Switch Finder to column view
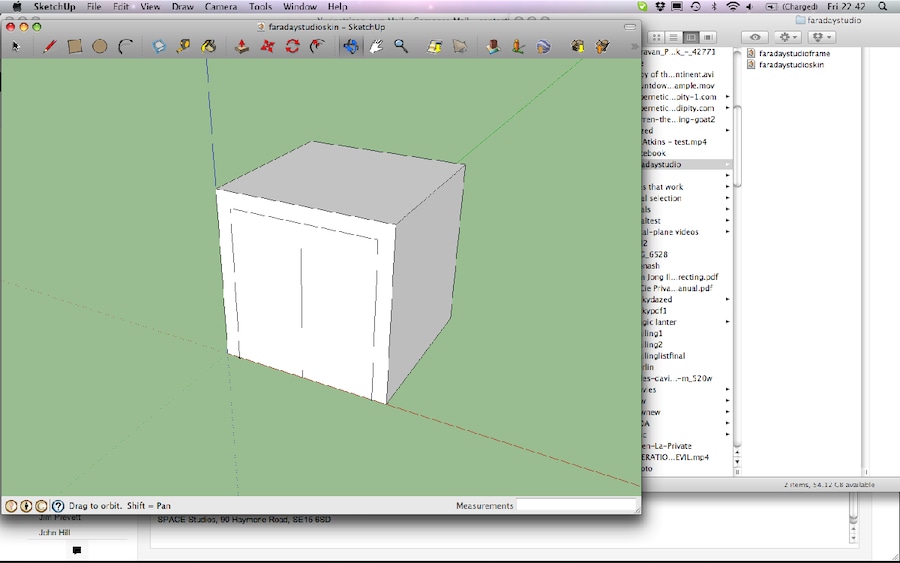The height and width of the screenshot is (563, 900). pos(691,37)
